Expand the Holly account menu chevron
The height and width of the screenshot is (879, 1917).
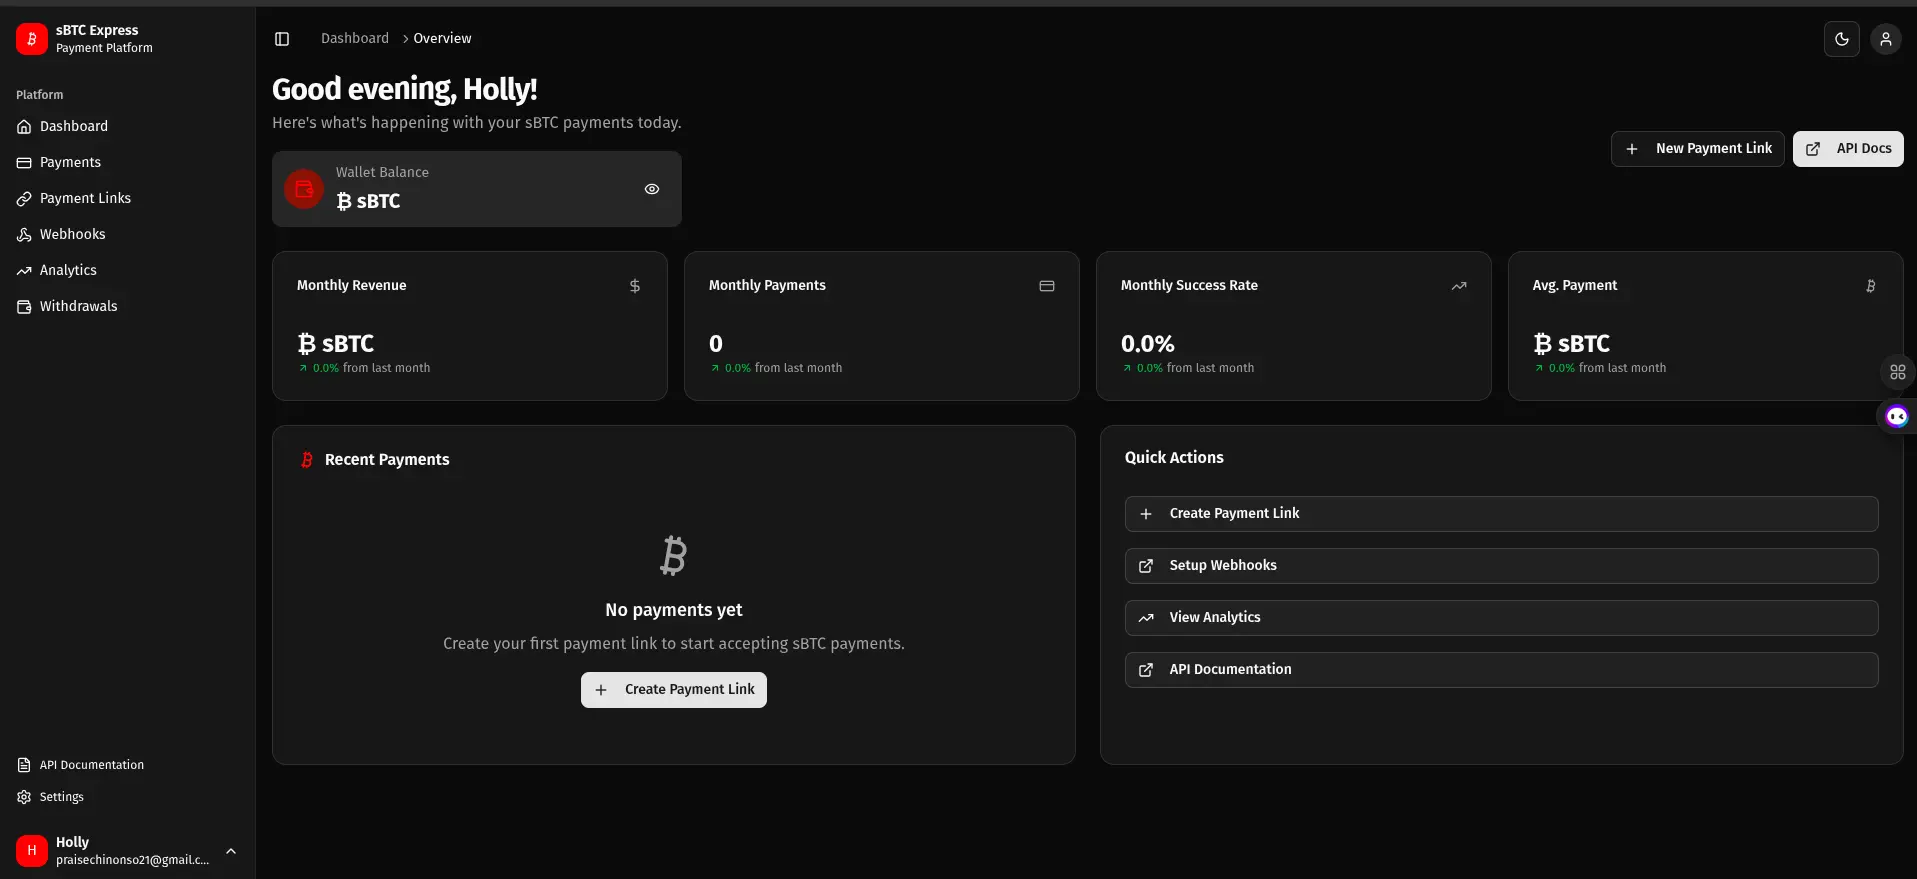pyautogui.click(x=231, y=851)
